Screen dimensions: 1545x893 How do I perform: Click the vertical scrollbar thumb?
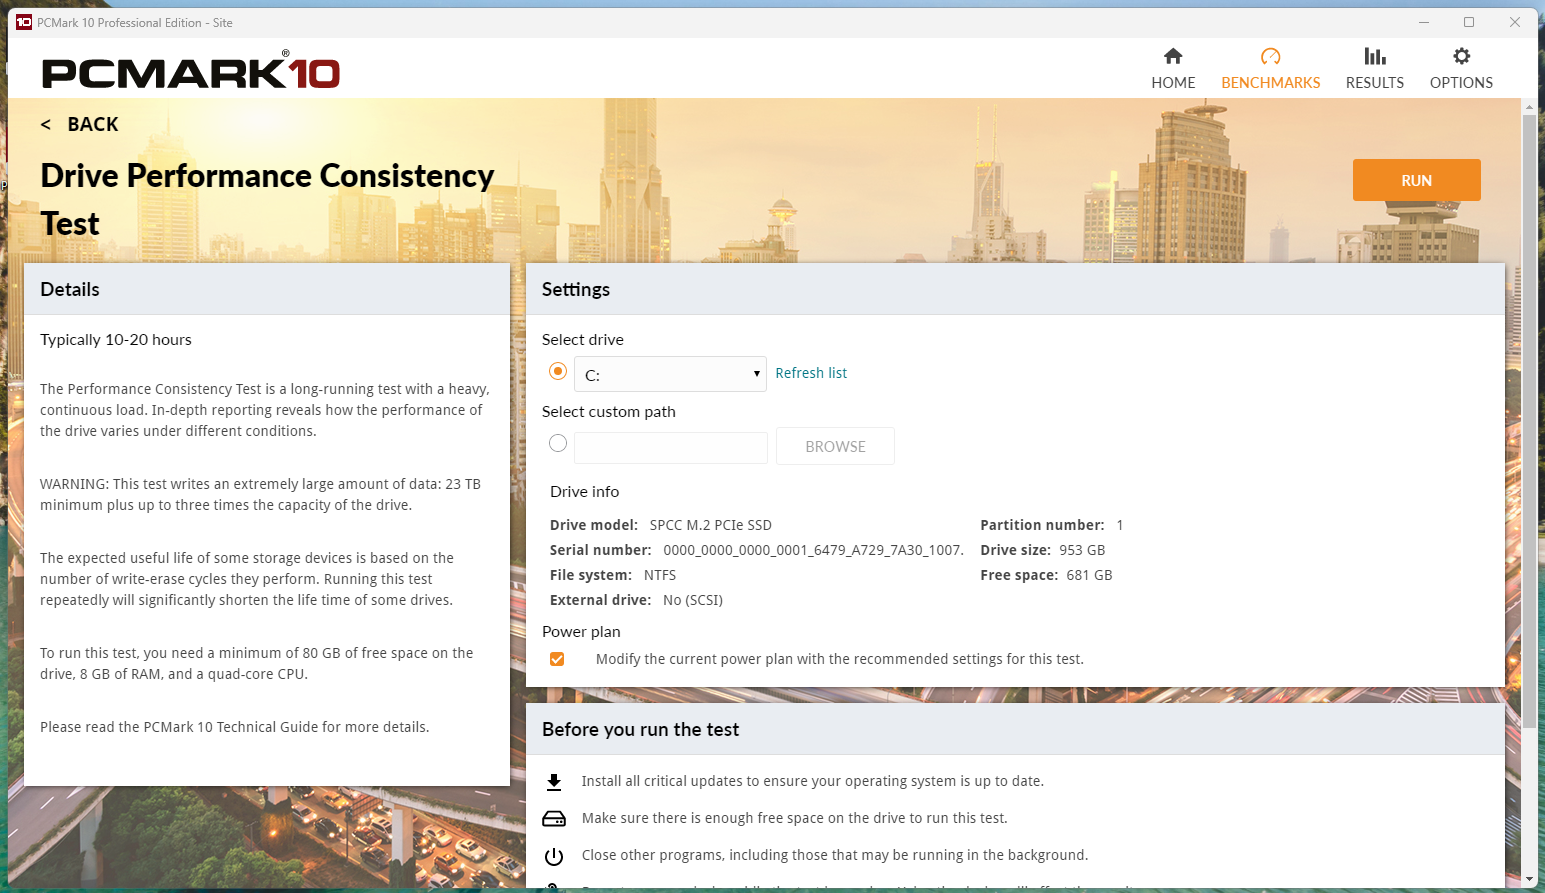[1529, 420]
